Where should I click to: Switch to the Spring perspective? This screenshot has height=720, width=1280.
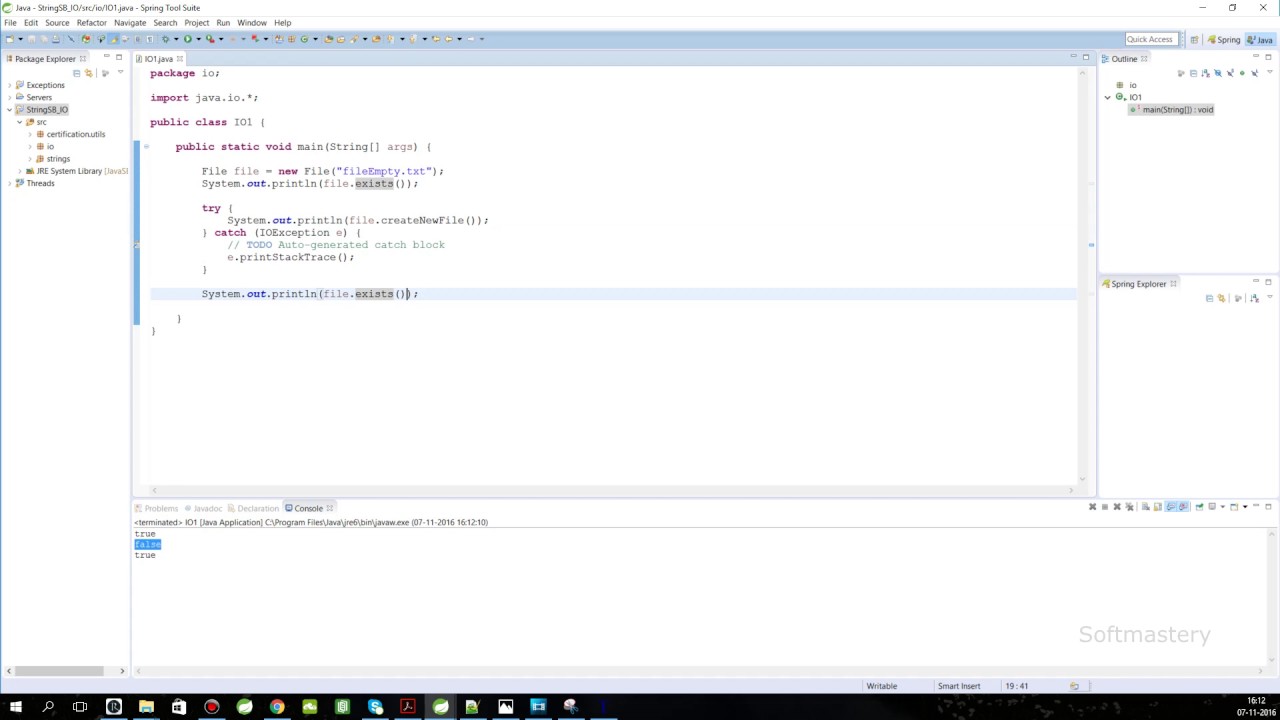click(1224, 39)
